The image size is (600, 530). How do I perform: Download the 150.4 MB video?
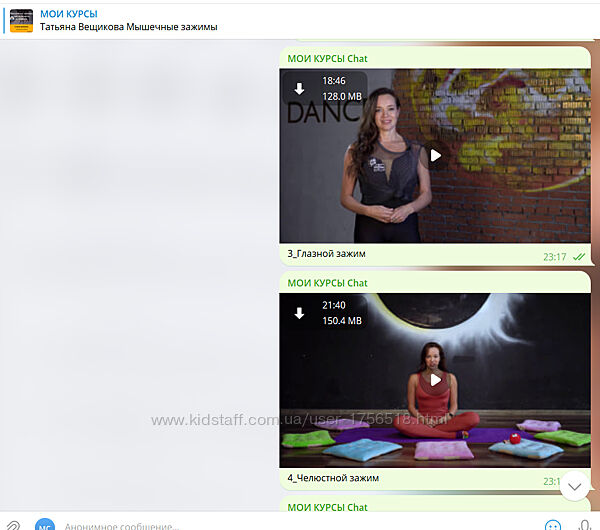[299, 313]
